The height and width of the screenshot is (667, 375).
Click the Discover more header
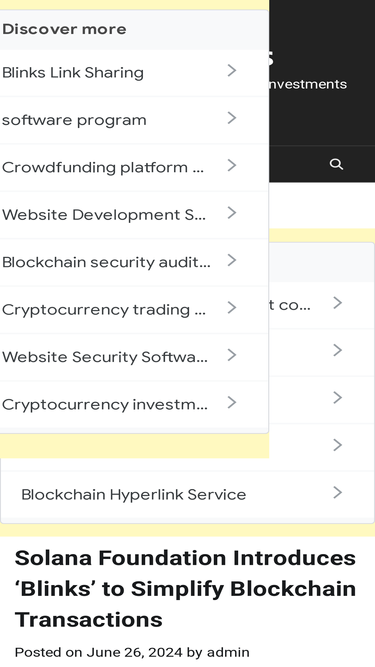click(x=64, y=29)
